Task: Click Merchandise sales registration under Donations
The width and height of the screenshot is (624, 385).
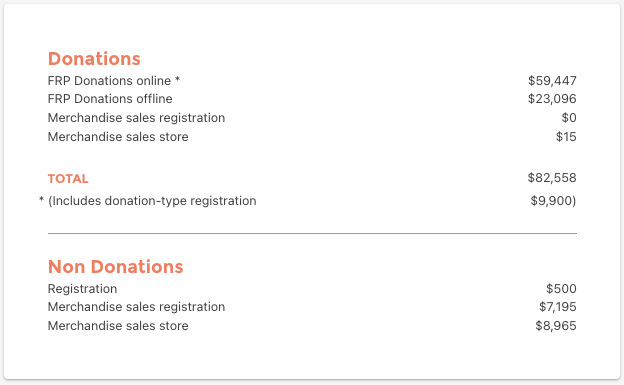Action: pyautogui.click(x=136, y=118)
